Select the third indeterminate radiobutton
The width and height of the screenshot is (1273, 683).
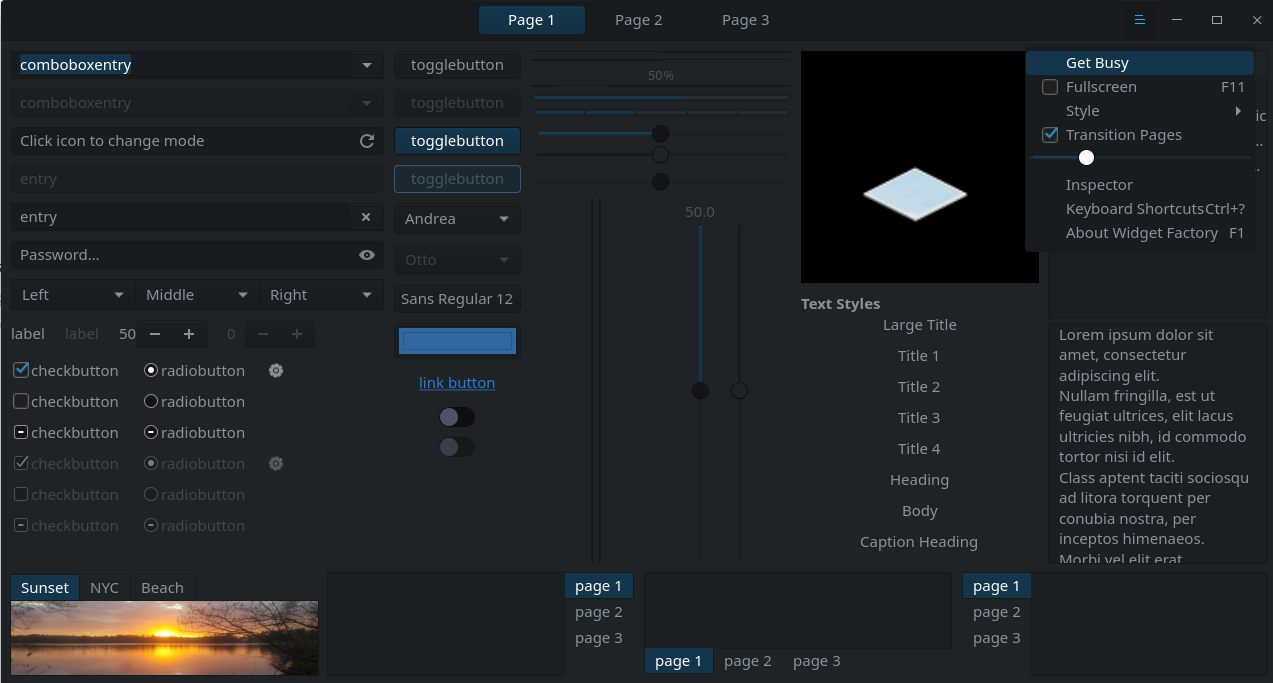click(x=151, y=433)
